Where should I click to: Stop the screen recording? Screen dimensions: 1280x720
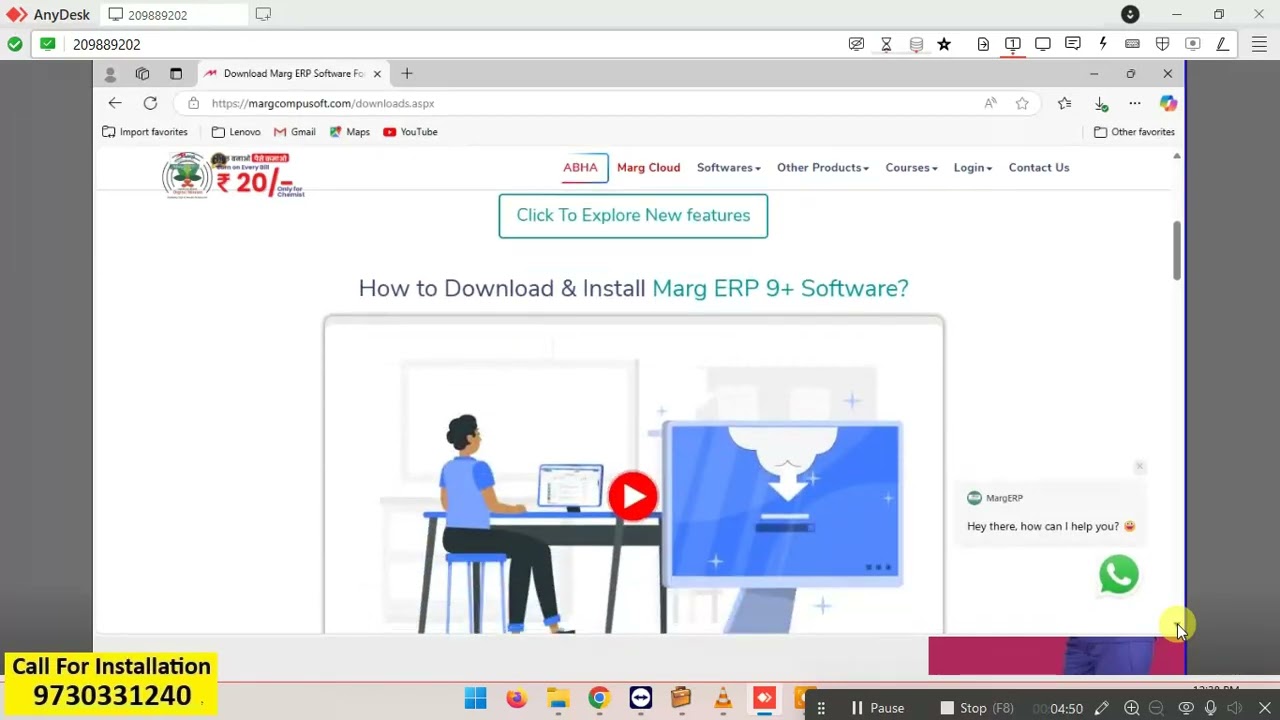coord(976,708)
